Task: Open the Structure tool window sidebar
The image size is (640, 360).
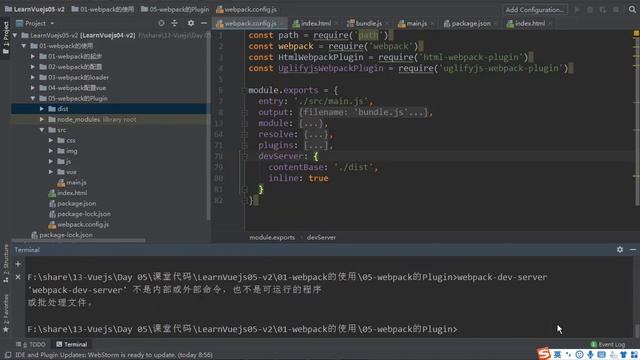Action: pos(6,263)
